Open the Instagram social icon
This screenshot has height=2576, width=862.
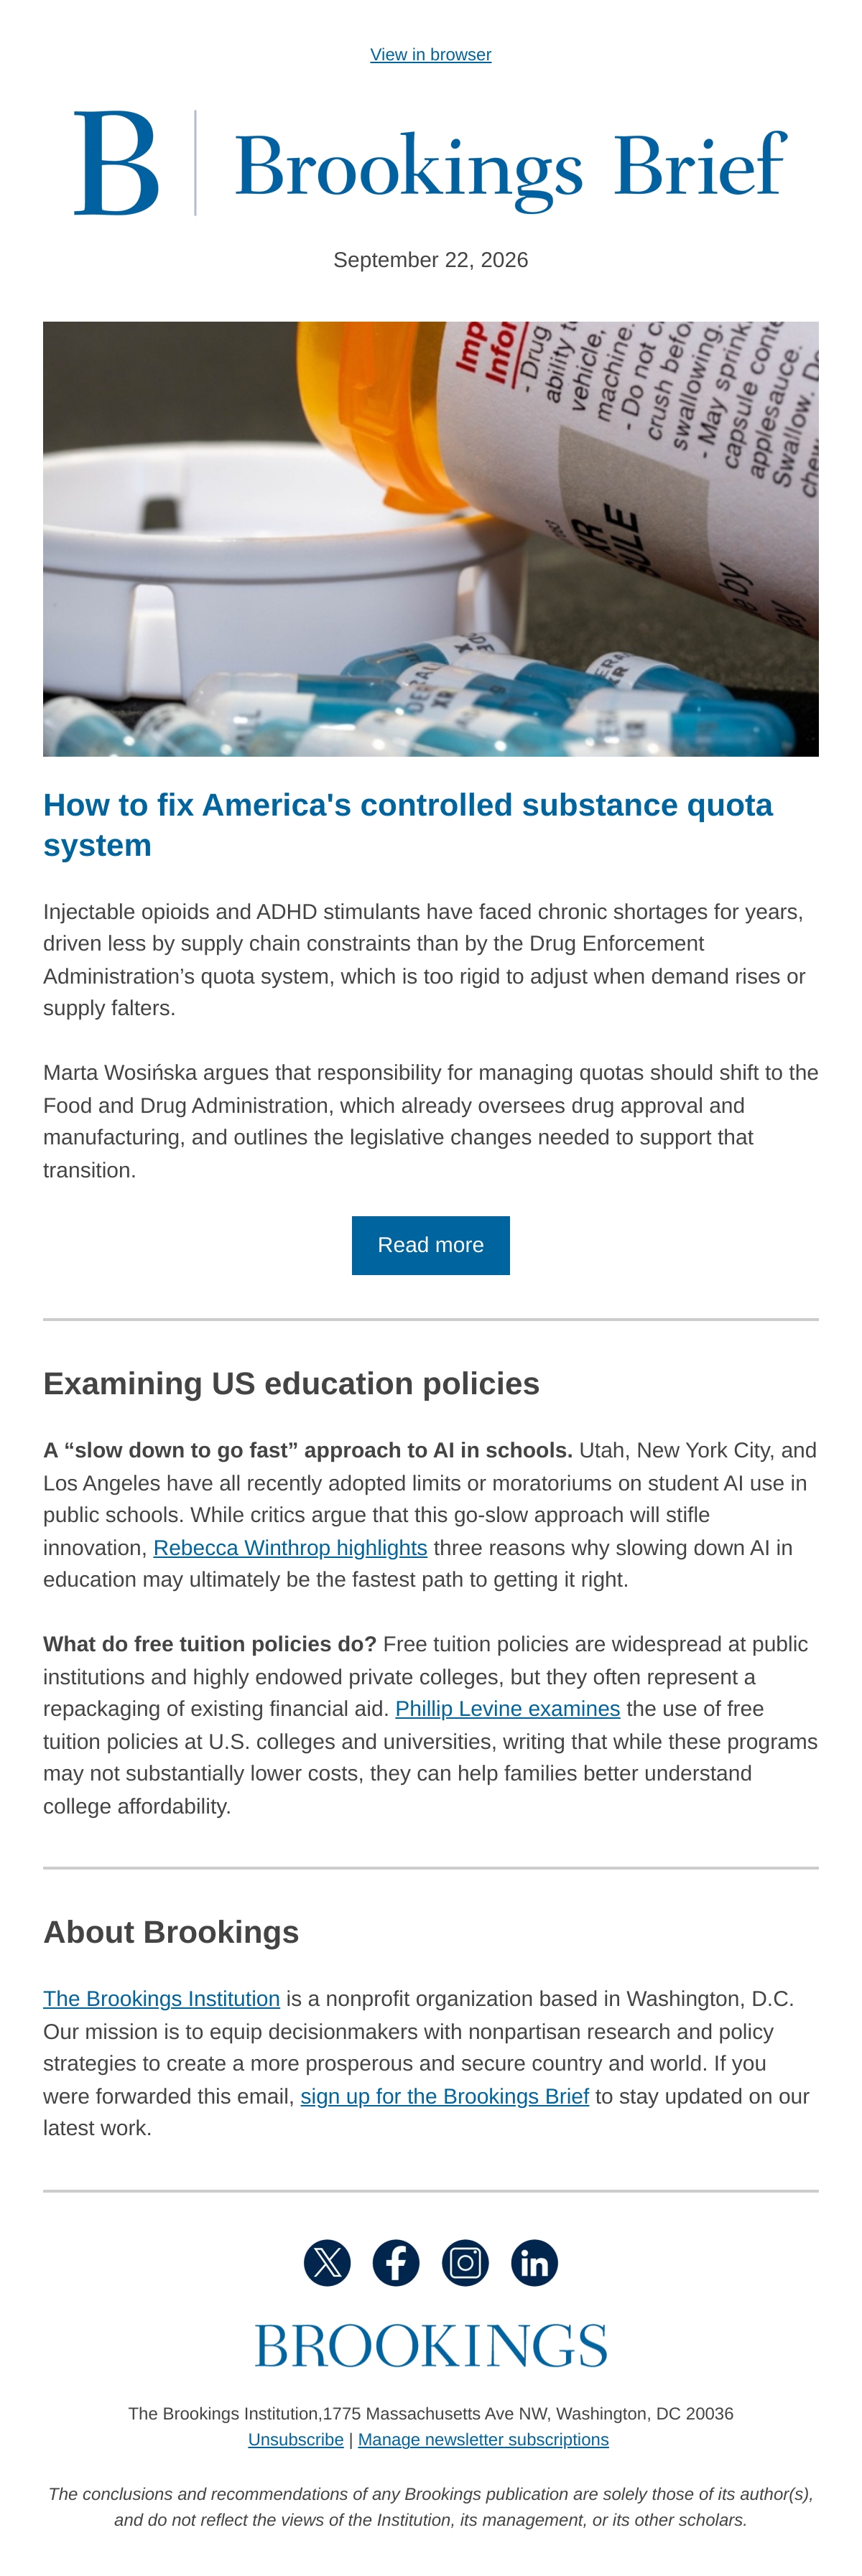tap(465, 2263)
